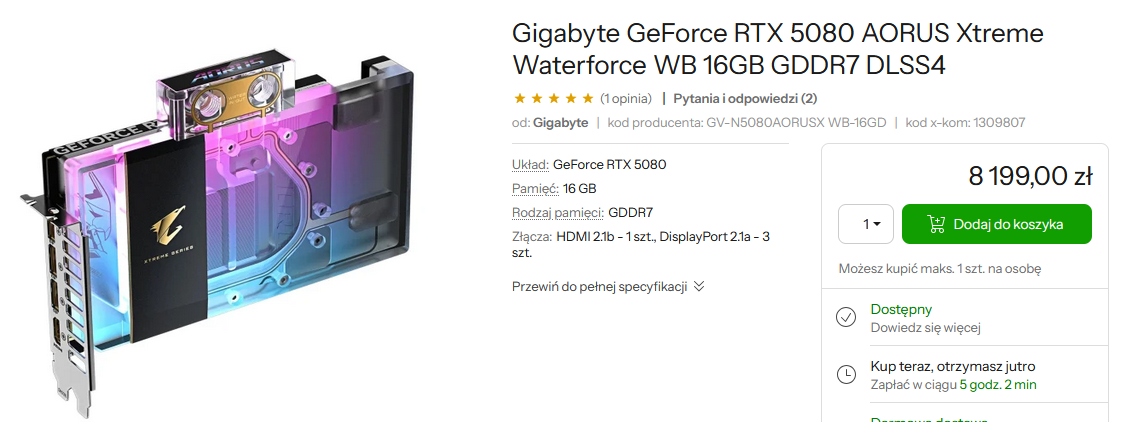This screenshot has width=1143, height=422.
Task: Click the availability checkmark circle icon
Action: [x=846, y=318]
